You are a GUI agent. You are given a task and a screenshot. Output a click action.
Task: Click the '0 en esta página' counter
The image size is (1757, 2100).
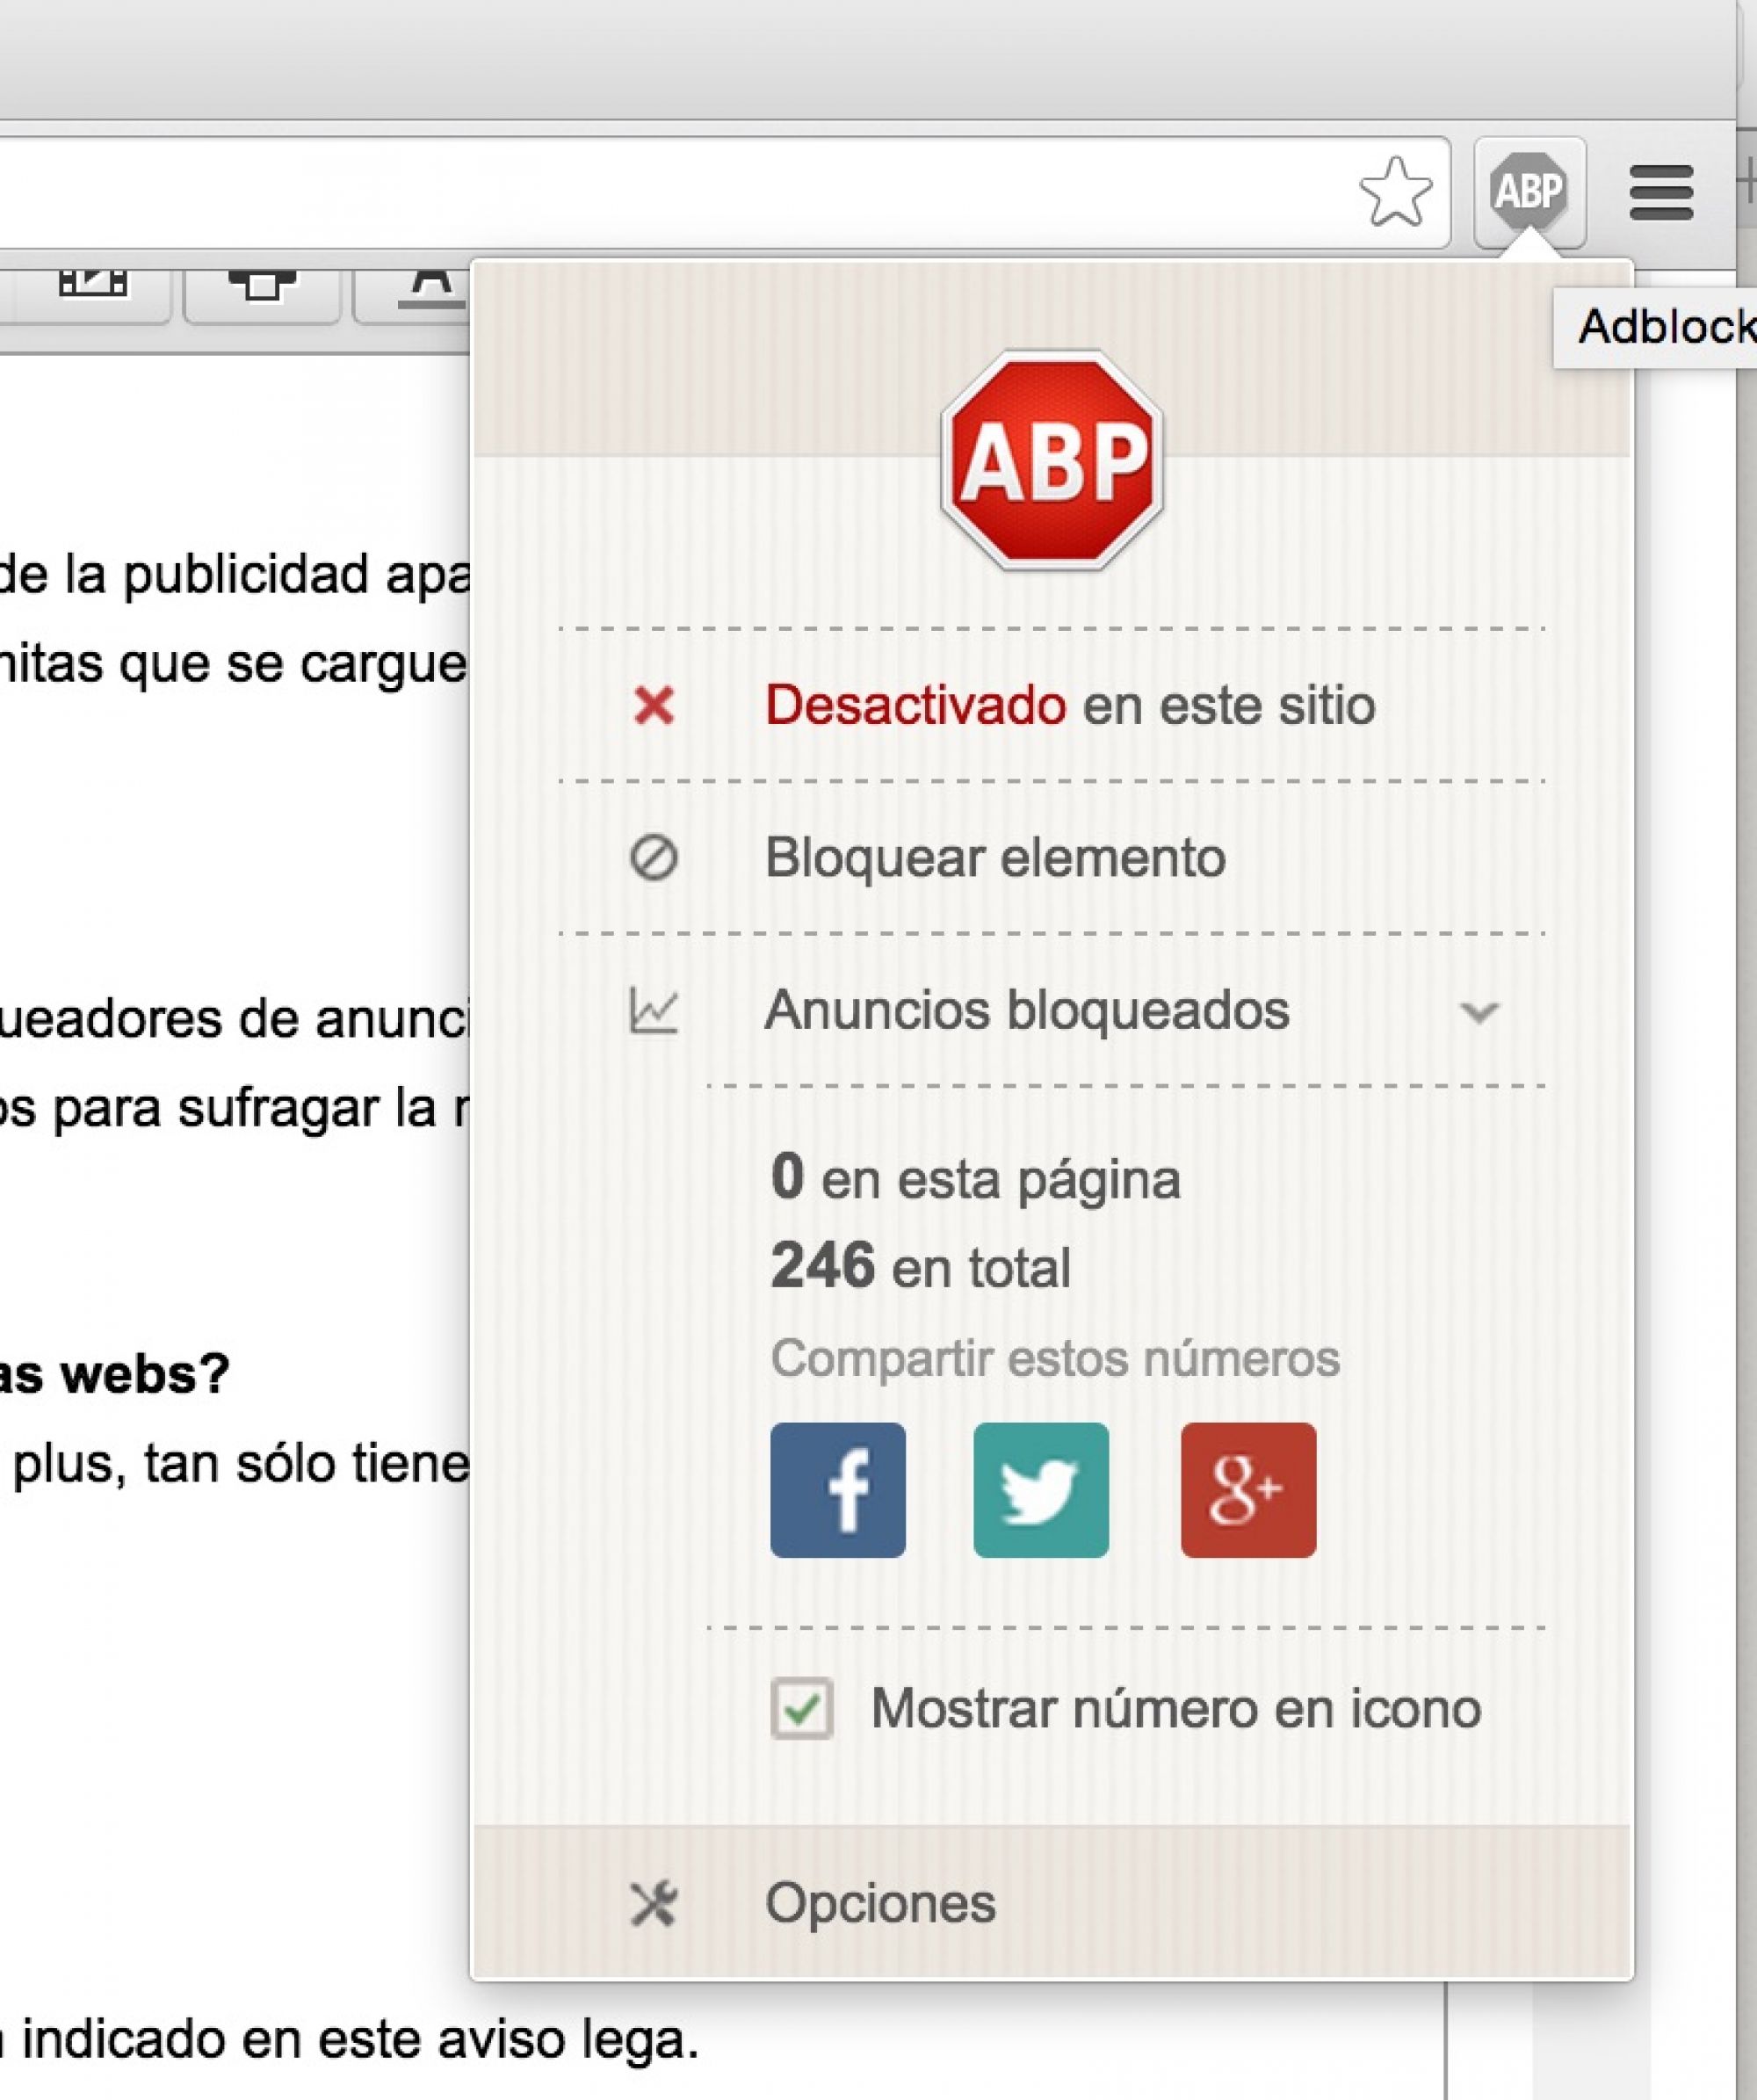click(976, 1178)
